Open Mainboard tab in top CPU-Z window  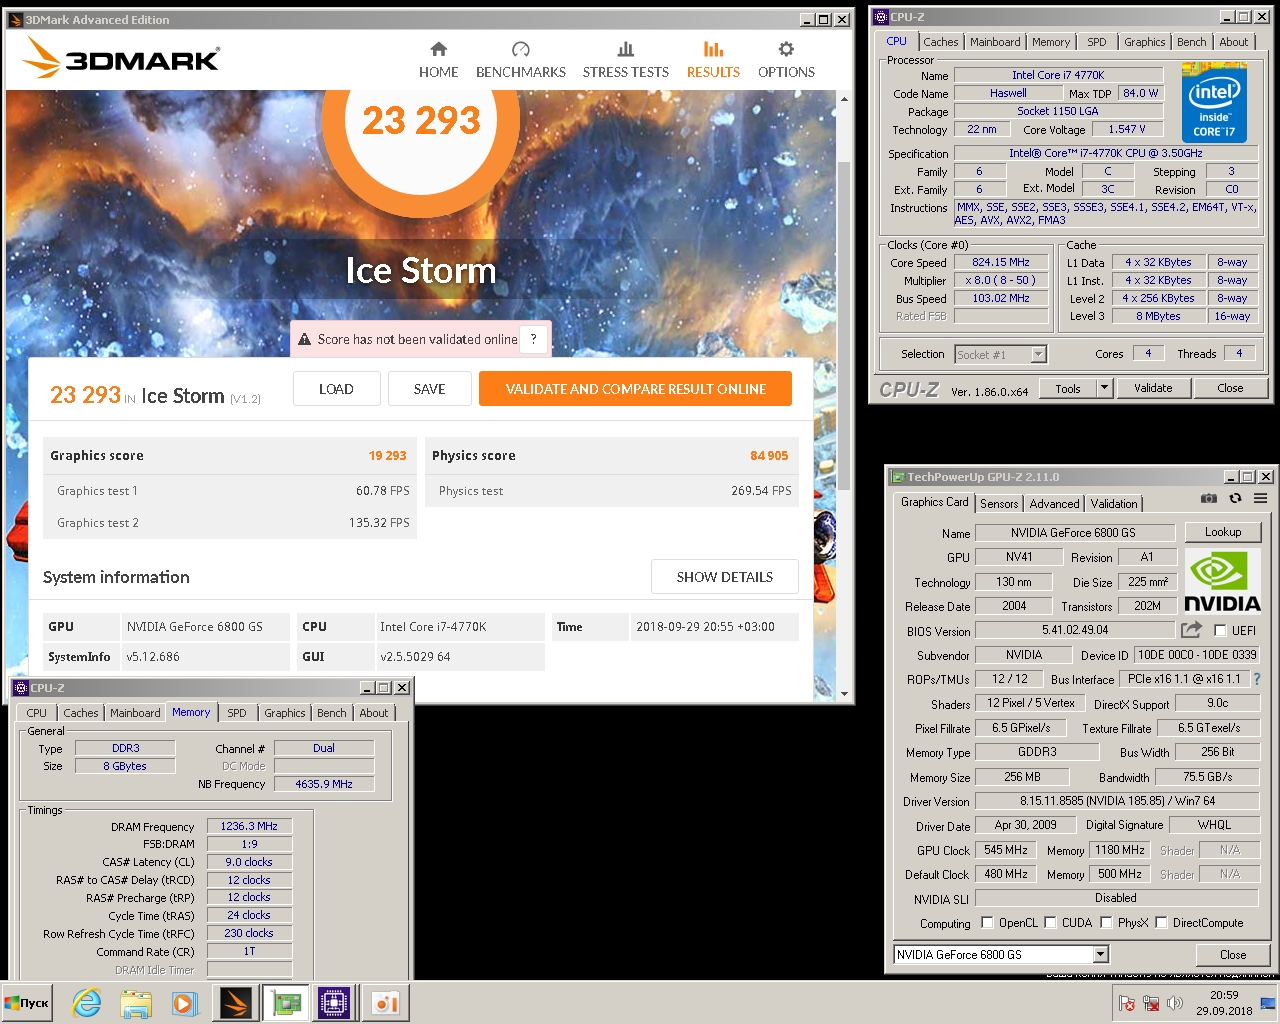tap(995, 42)
